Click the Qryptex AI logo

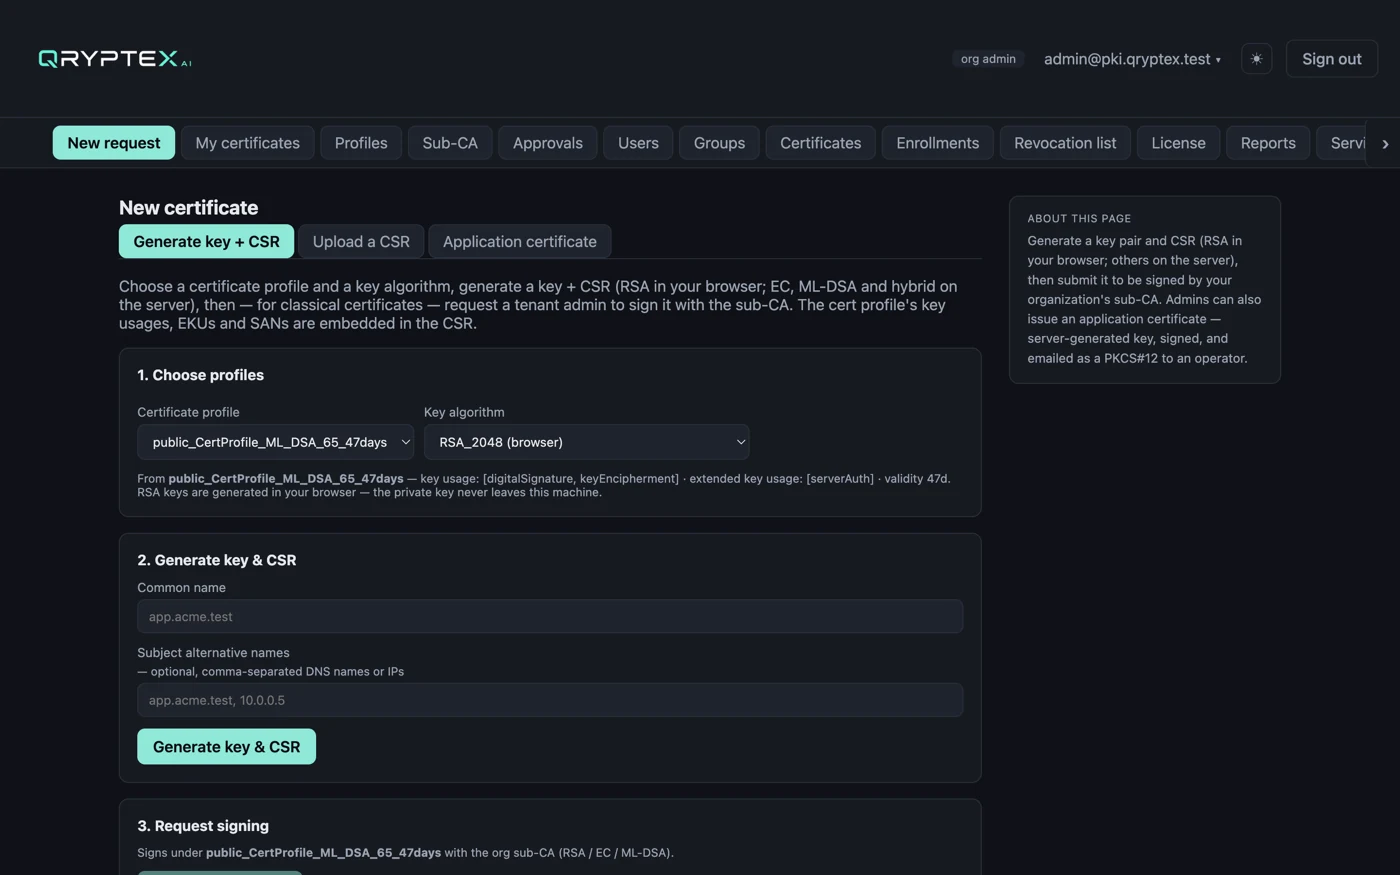pos(115,59)
